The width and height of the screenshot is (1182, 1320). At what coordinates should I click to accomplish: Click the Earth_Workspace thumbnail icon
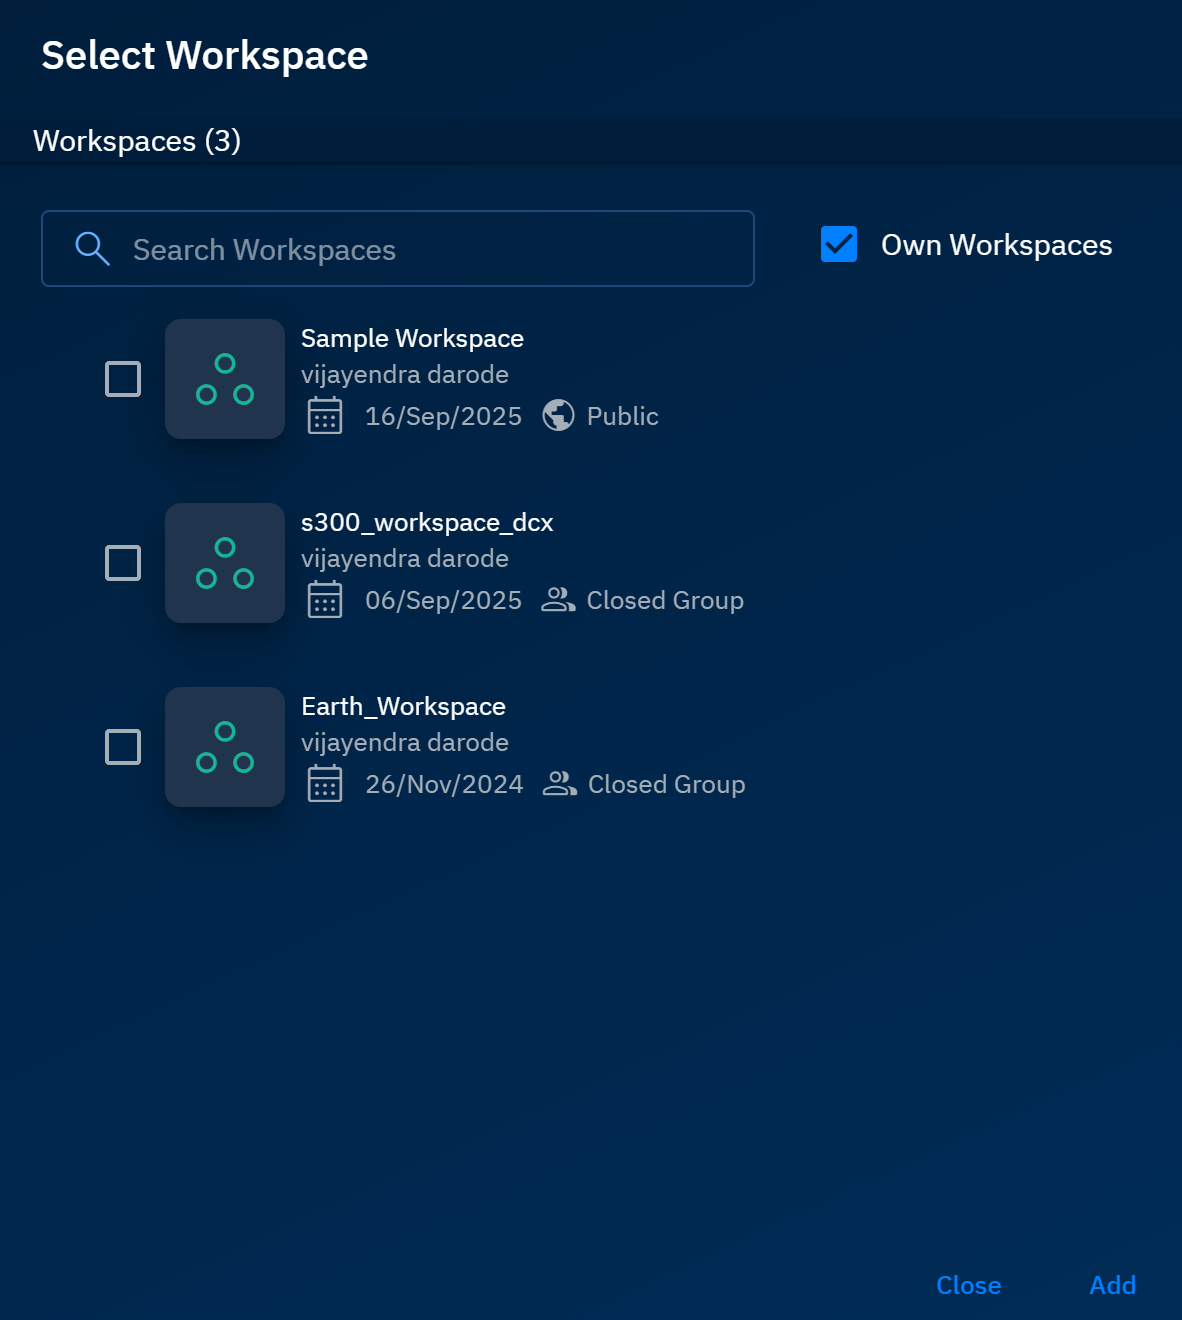[225, 747]
